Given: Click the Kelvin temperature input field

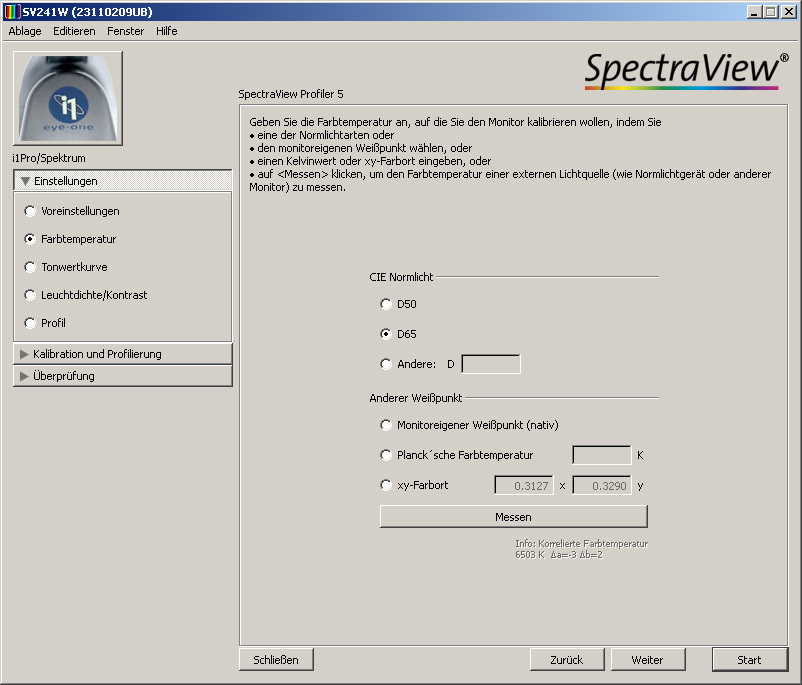Looking at the screenshot, I should click(x=602, y=455).
